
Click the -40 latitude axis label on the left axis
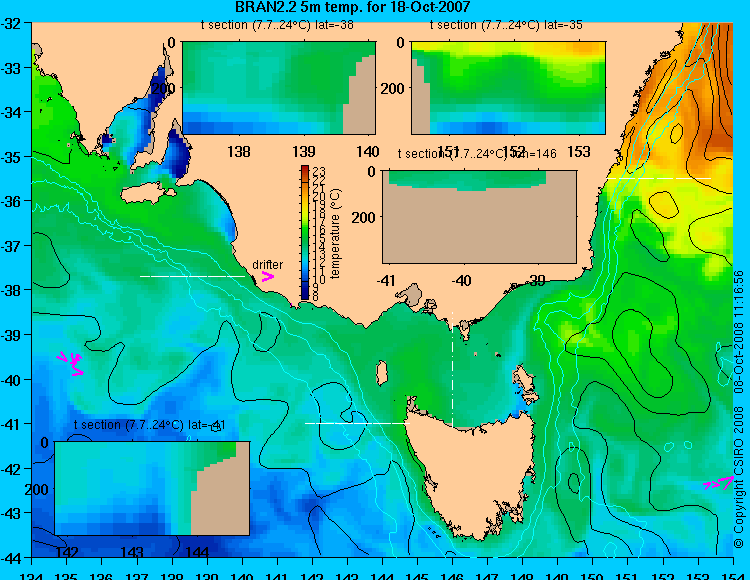pos(11,380)
